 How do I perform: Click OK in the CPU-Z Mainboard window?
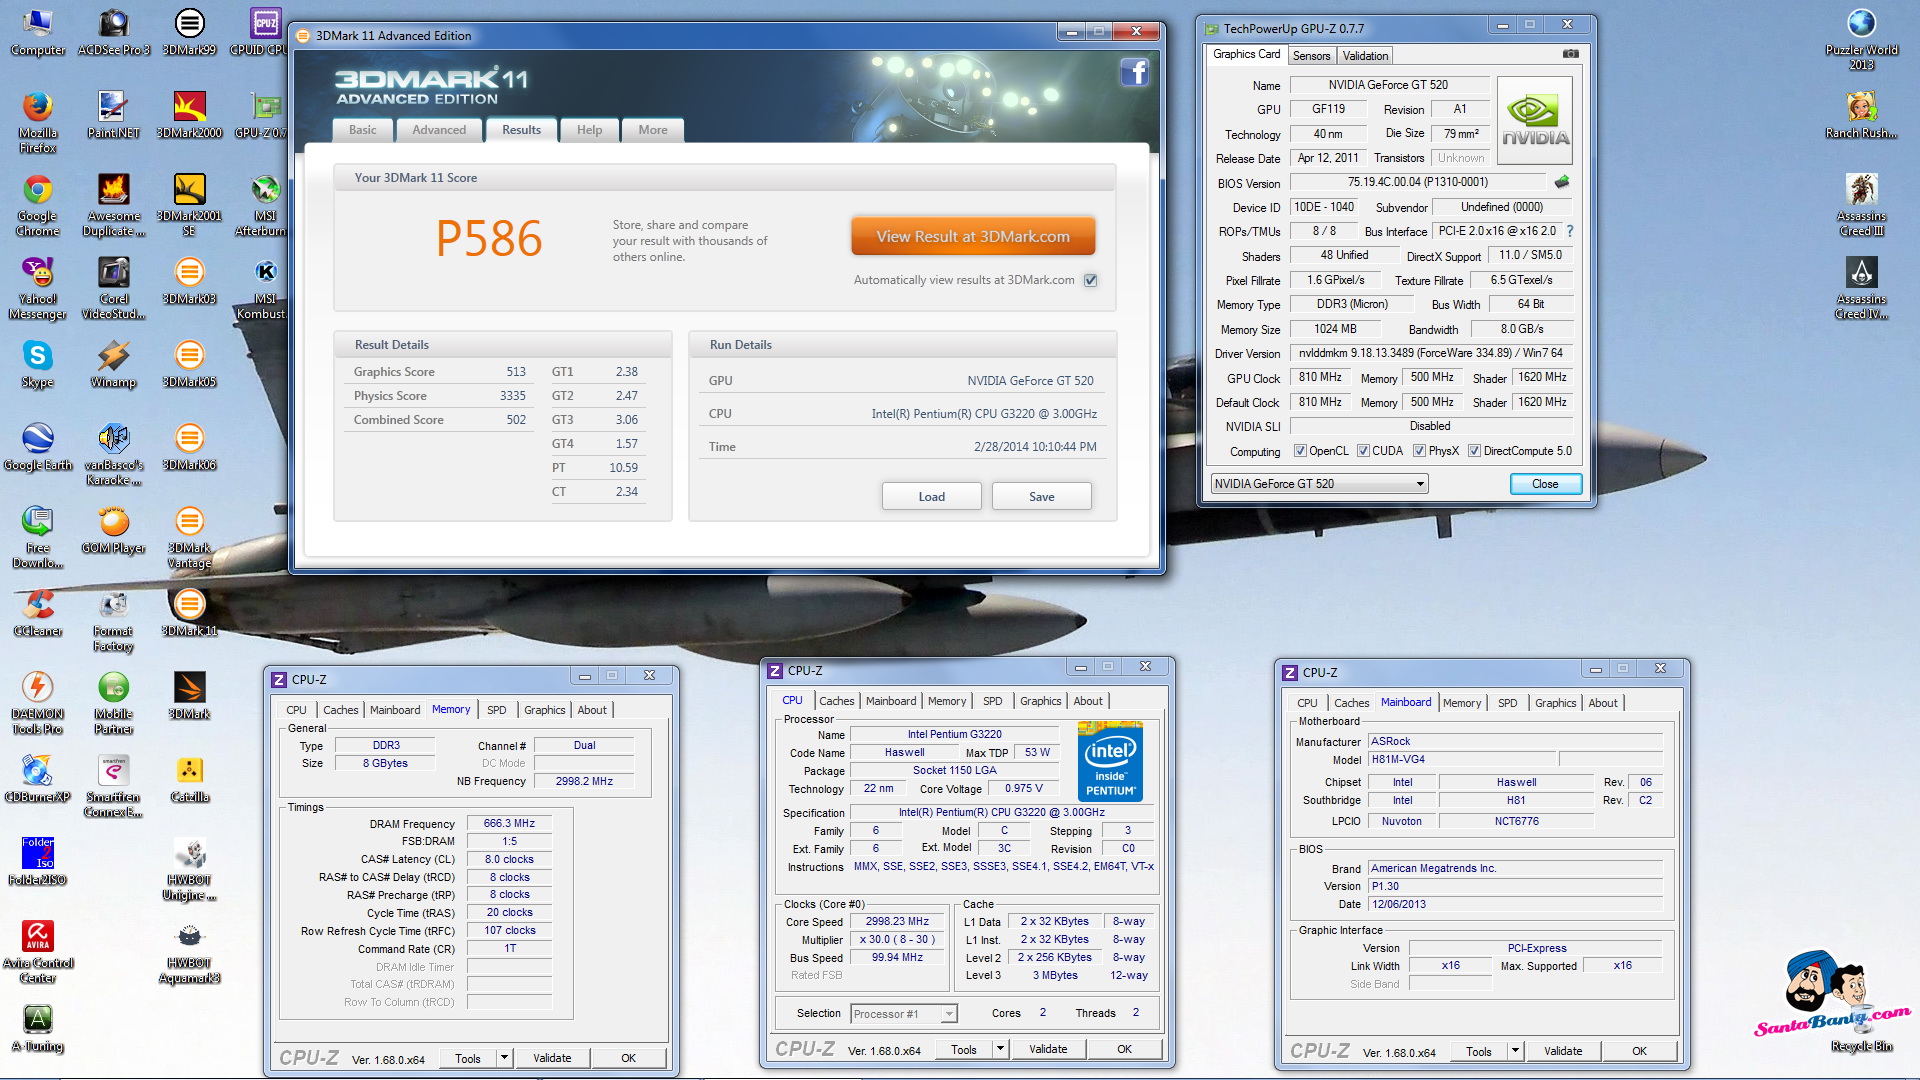point(1639,1051)
